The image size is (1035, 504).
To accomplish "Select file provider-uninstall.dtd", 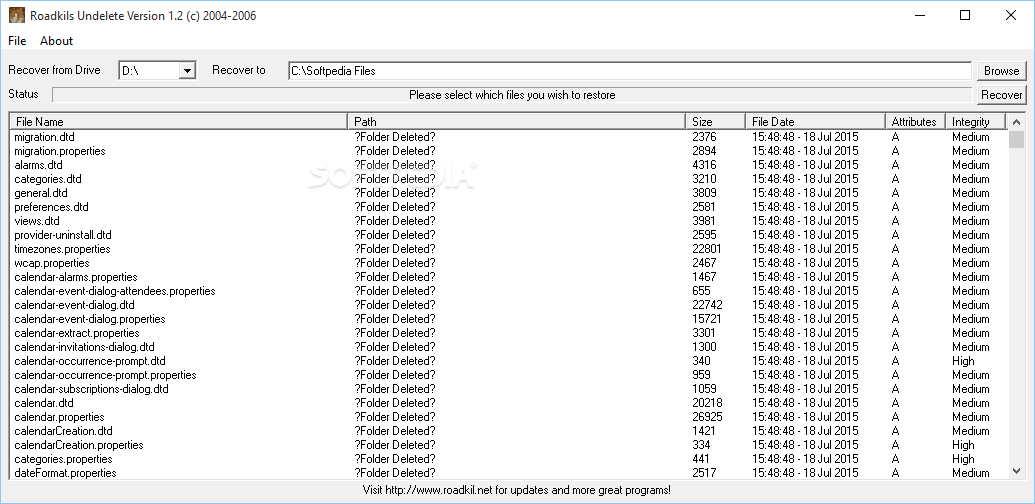I will (63, 235).
